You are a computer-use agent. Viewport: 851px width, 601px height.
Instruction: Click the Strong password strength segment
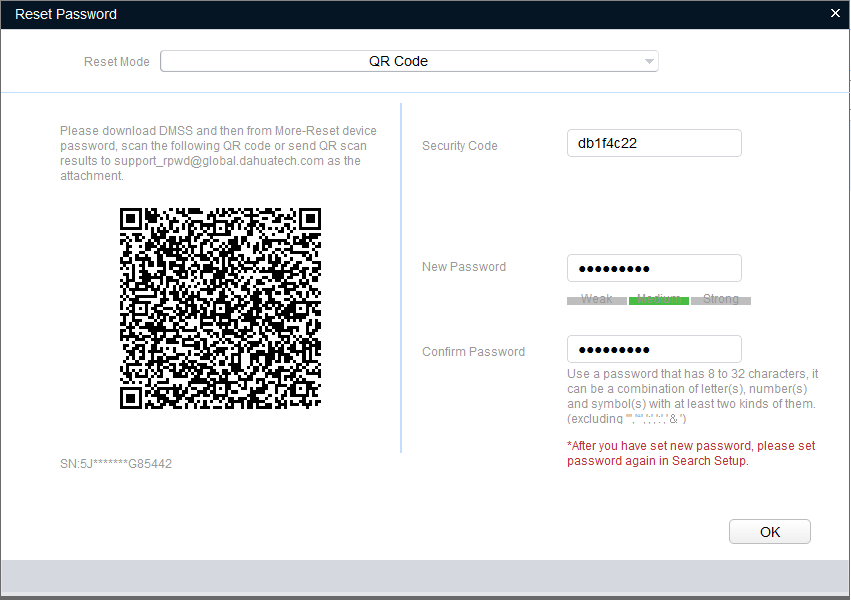click(x=721, y=300)
